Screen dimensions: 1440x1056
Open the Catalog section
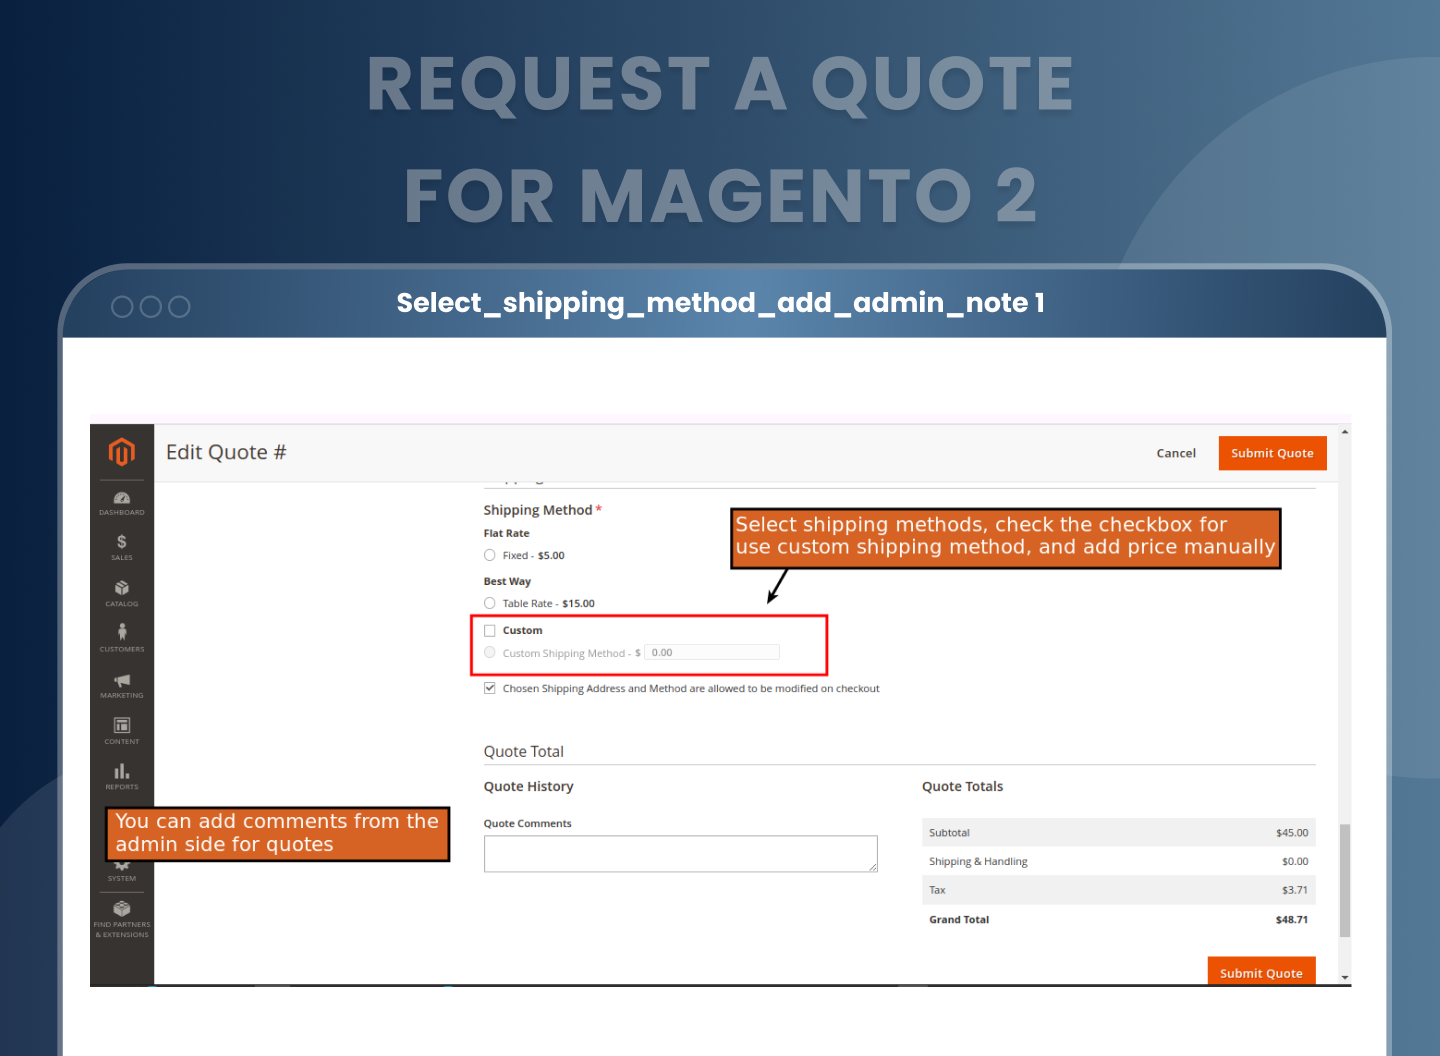click(x=121, y=589)
